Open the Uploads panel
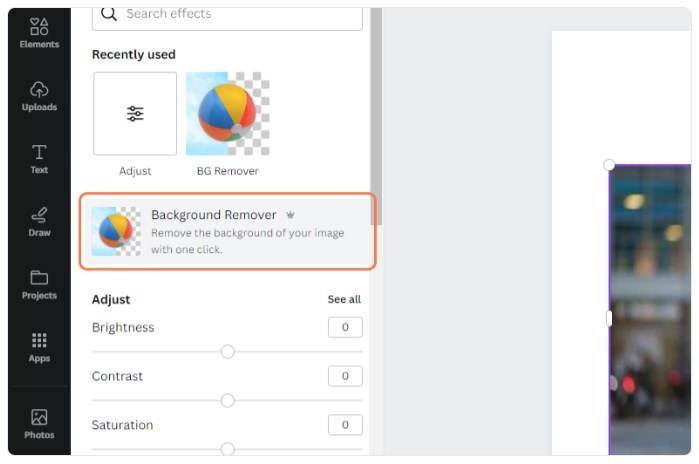This screenshot has width=699, height=464. pos(39,96)
